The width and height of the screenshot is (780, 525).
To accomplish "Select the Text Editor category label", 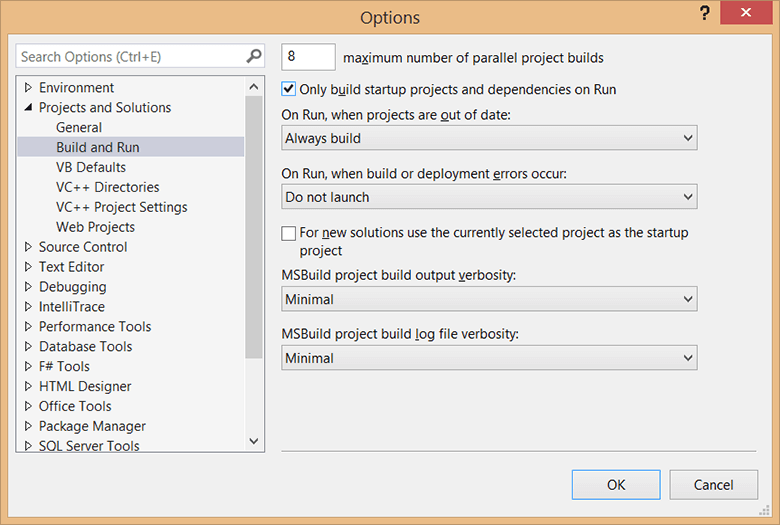I will (71, 267).
